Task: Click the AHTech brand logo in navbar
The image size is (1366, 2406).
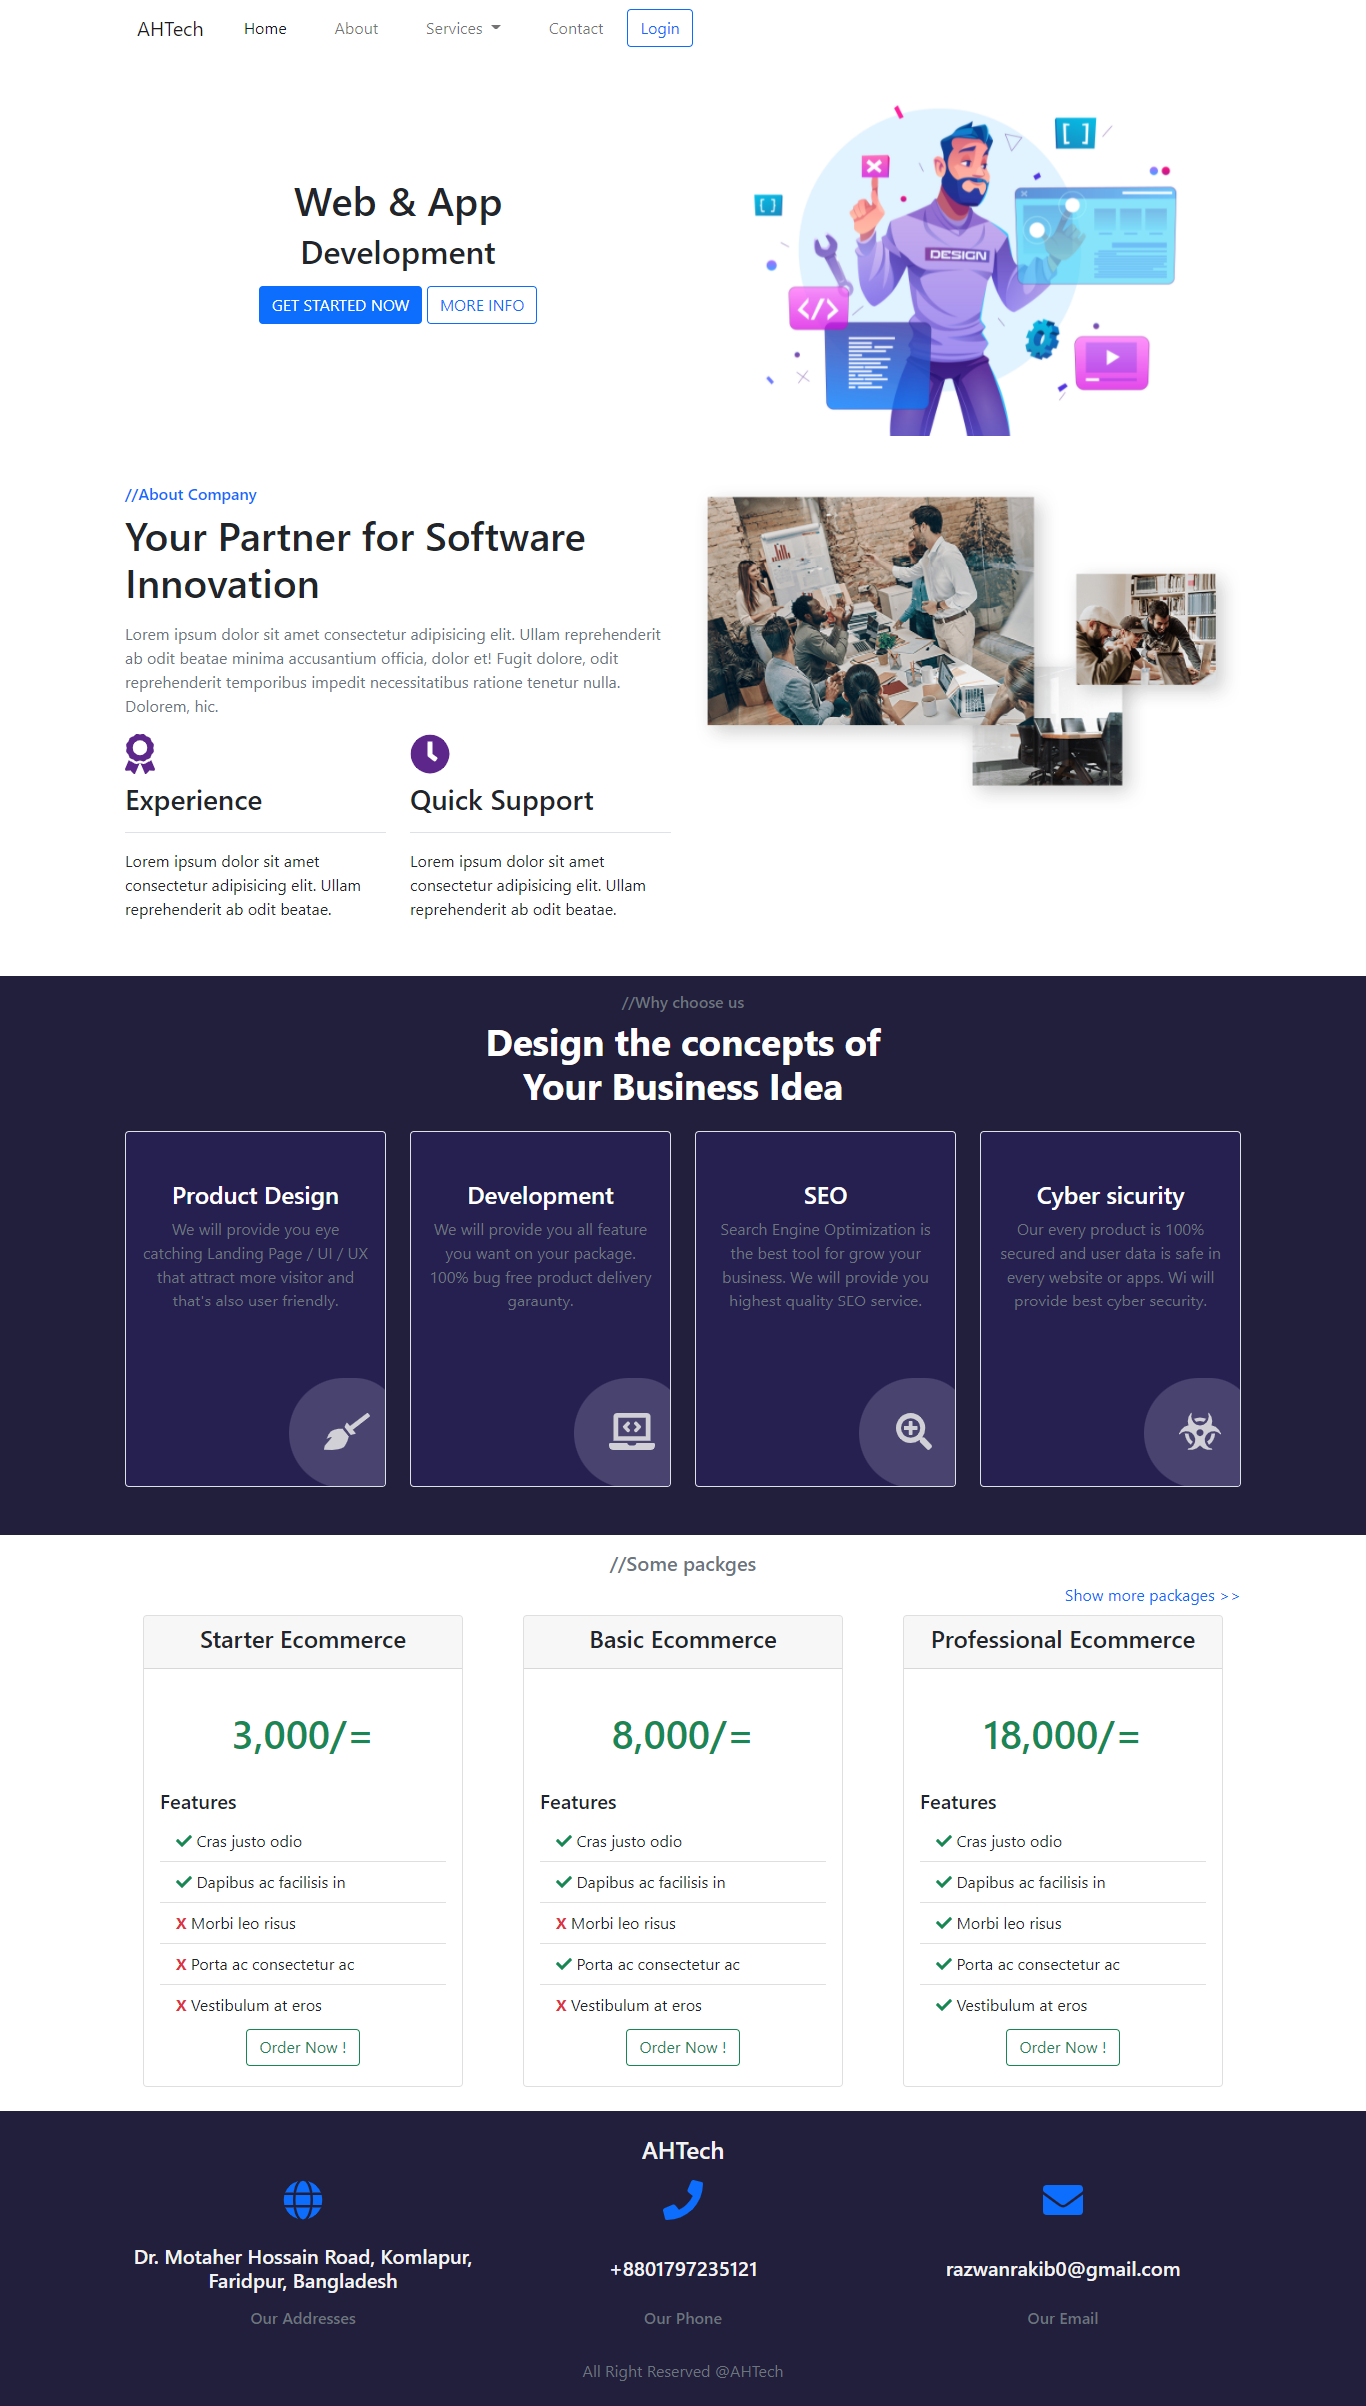Action: 170,29
